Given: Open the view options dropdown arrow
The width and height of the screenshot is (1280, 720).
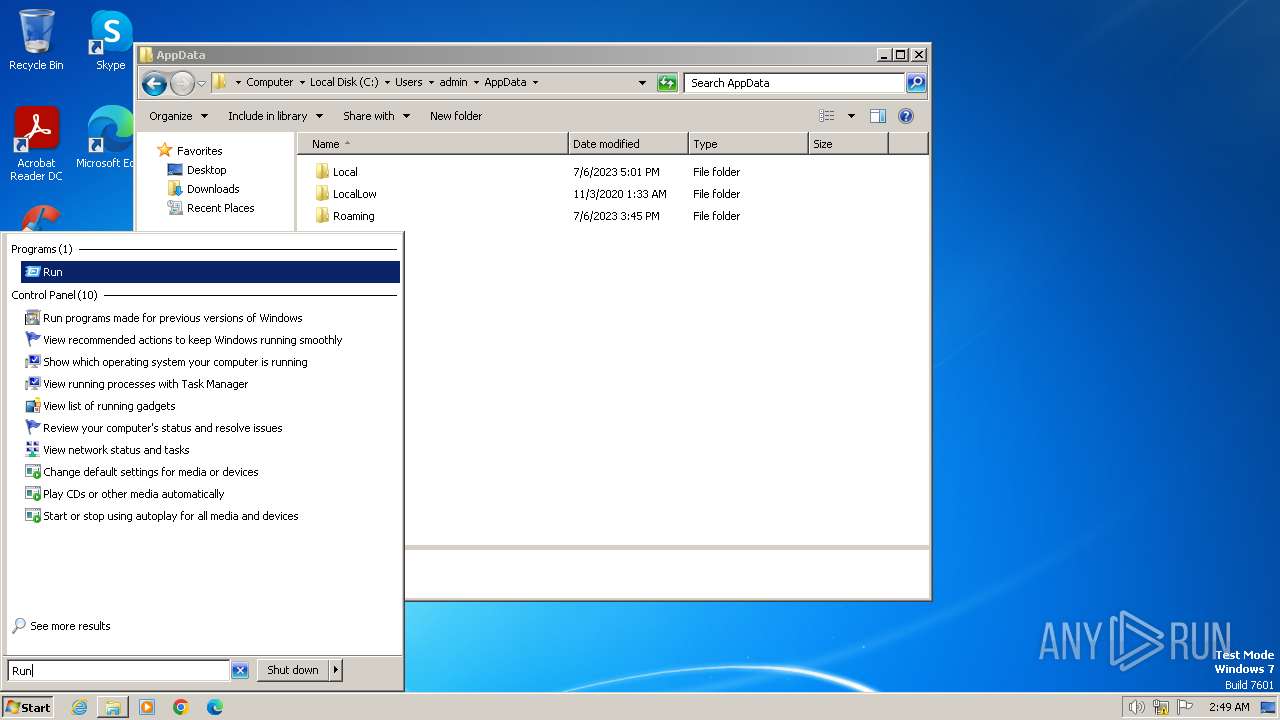Looking at the screenshot, I should [x=851, y=116].
